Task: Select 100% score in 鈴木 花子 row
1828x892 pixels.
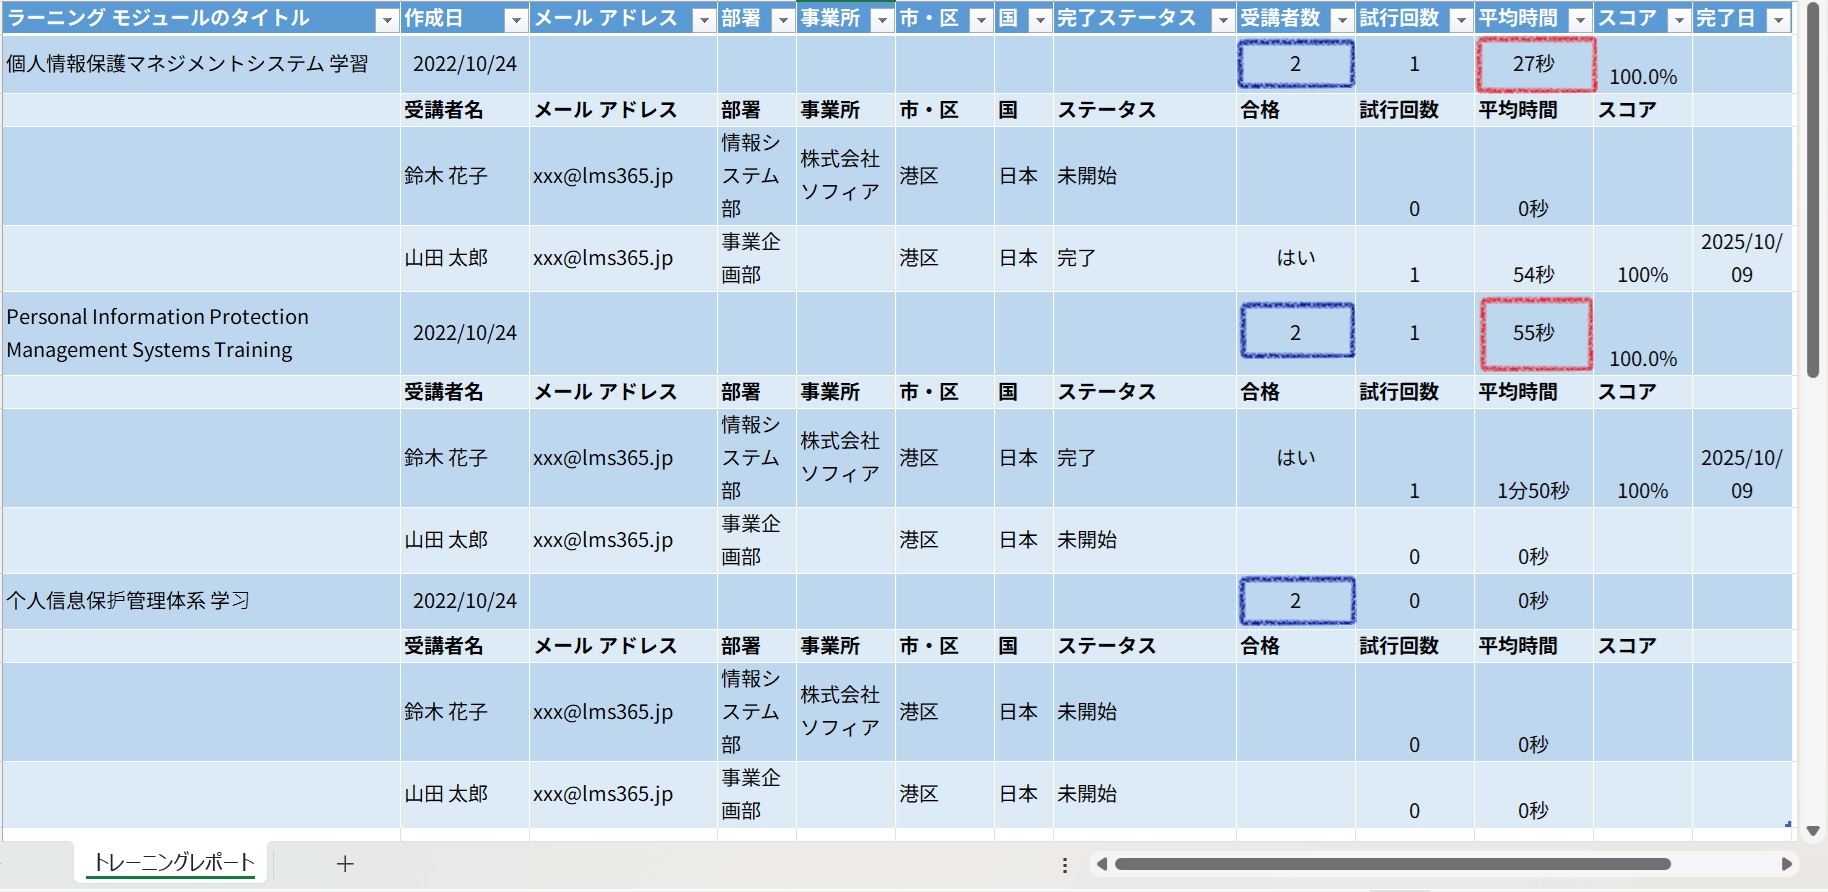Action: click(x=1643, y=458)
